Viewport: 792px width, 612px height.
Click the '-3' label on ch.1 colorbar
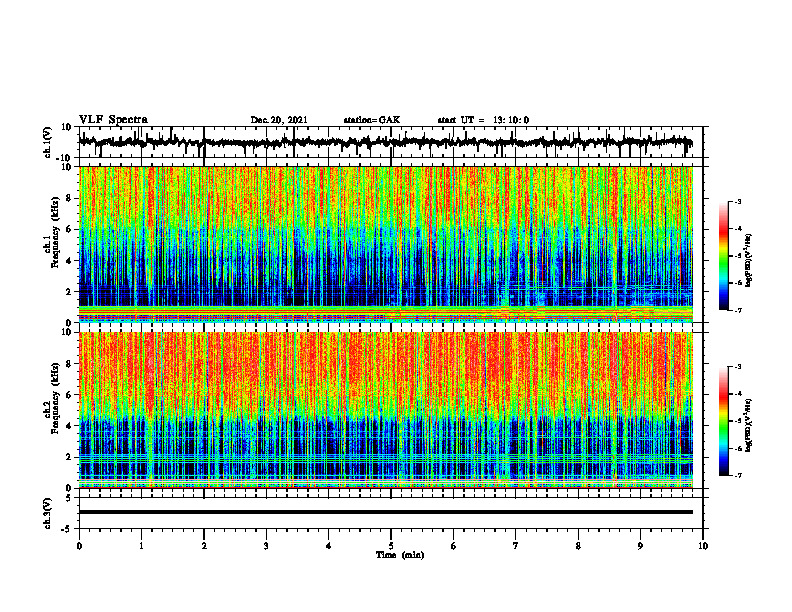737,202
